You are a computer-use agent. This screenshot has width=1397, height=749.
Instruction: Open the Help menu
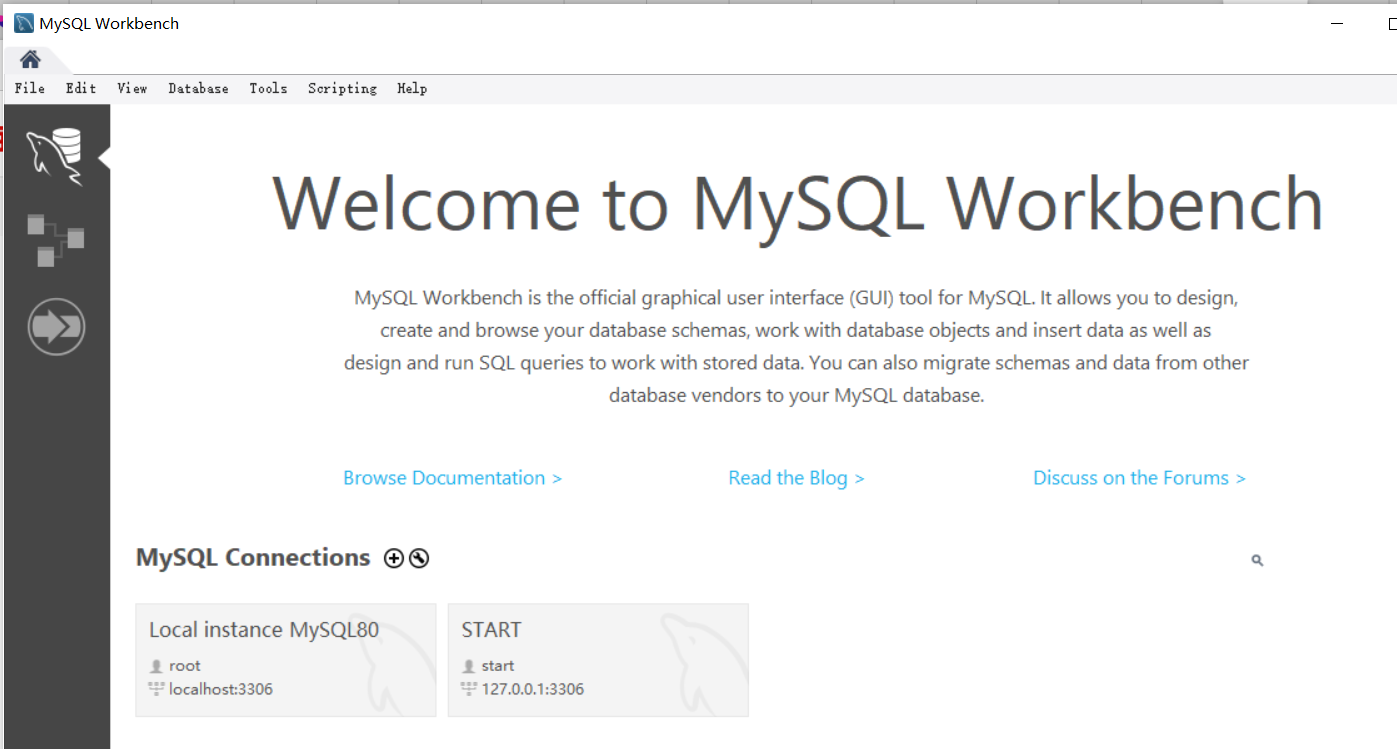[412, 88]
